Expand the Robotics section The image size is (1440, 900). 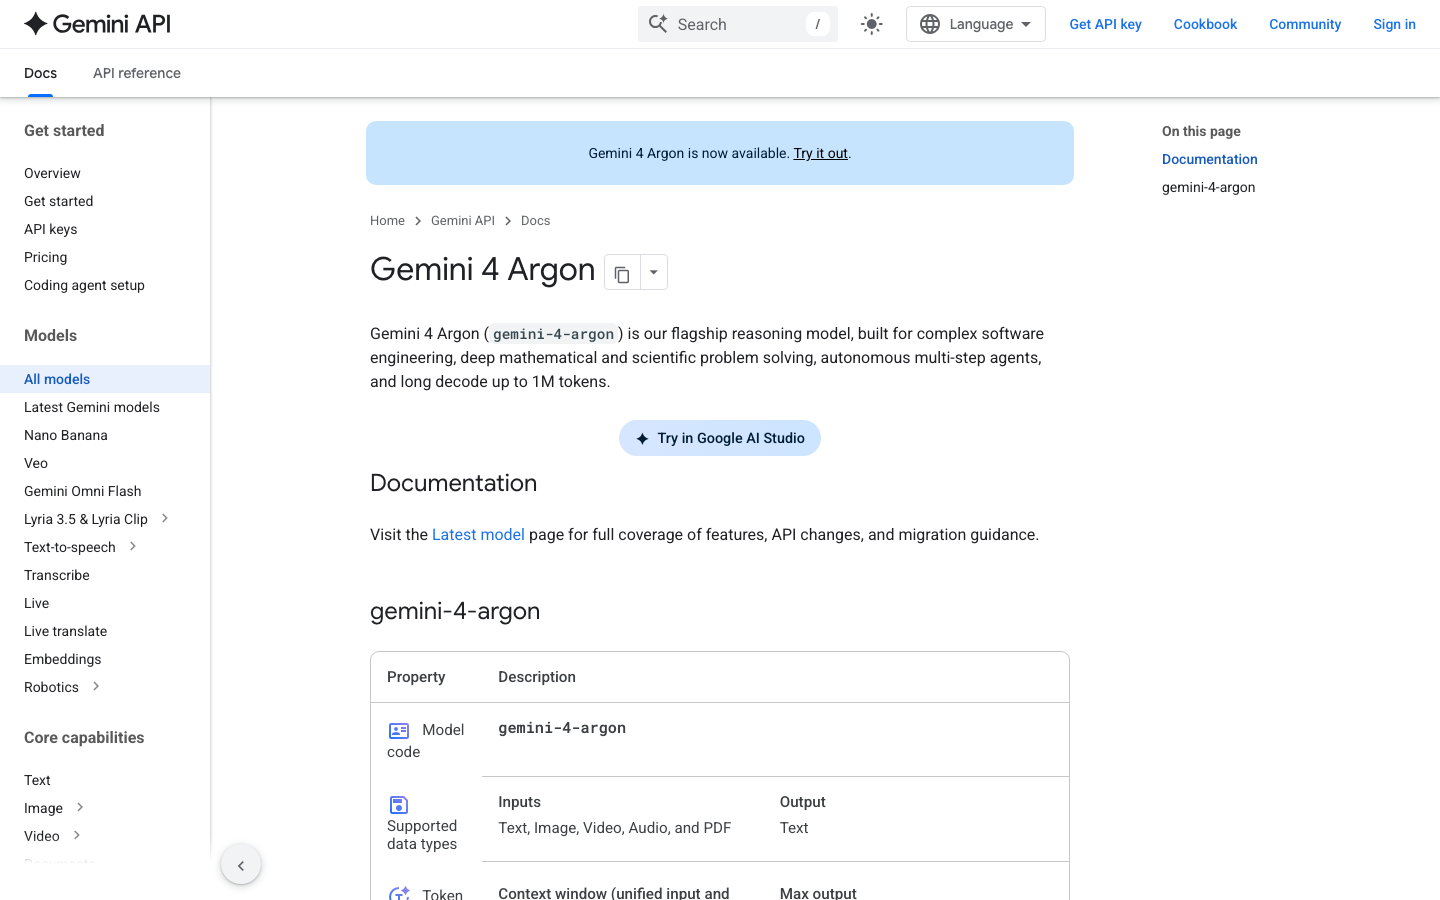coord(96,686)
